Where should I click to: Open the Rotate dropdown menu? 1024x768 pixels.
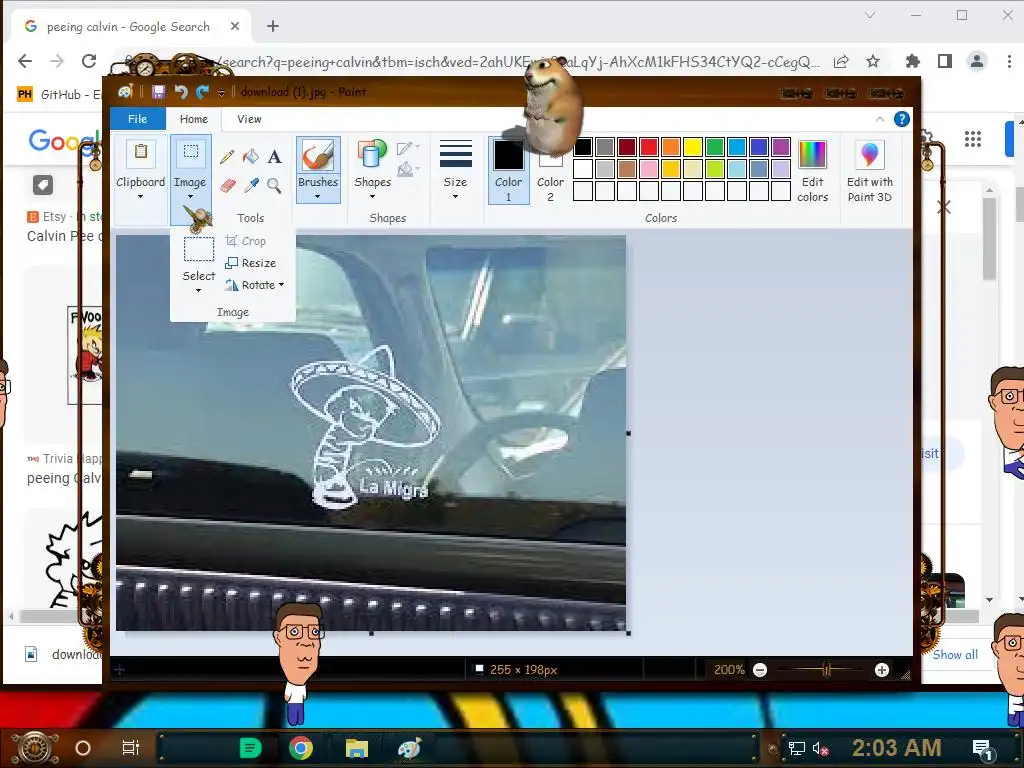click(255, 285)
